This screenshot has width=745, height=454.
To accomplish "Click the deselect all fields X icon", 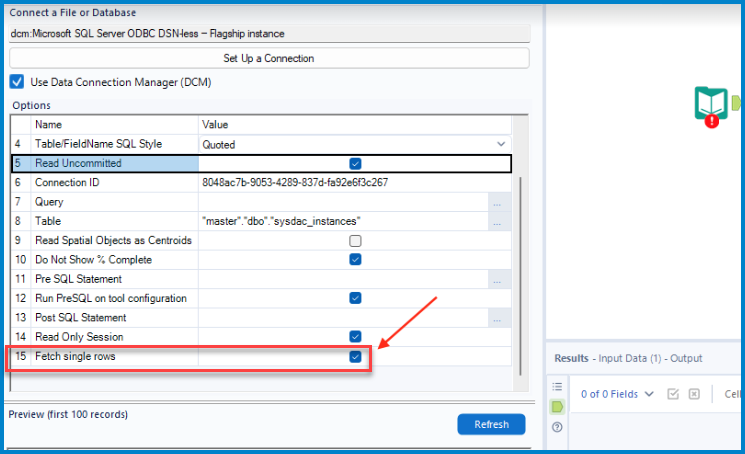I will [694, 394].
